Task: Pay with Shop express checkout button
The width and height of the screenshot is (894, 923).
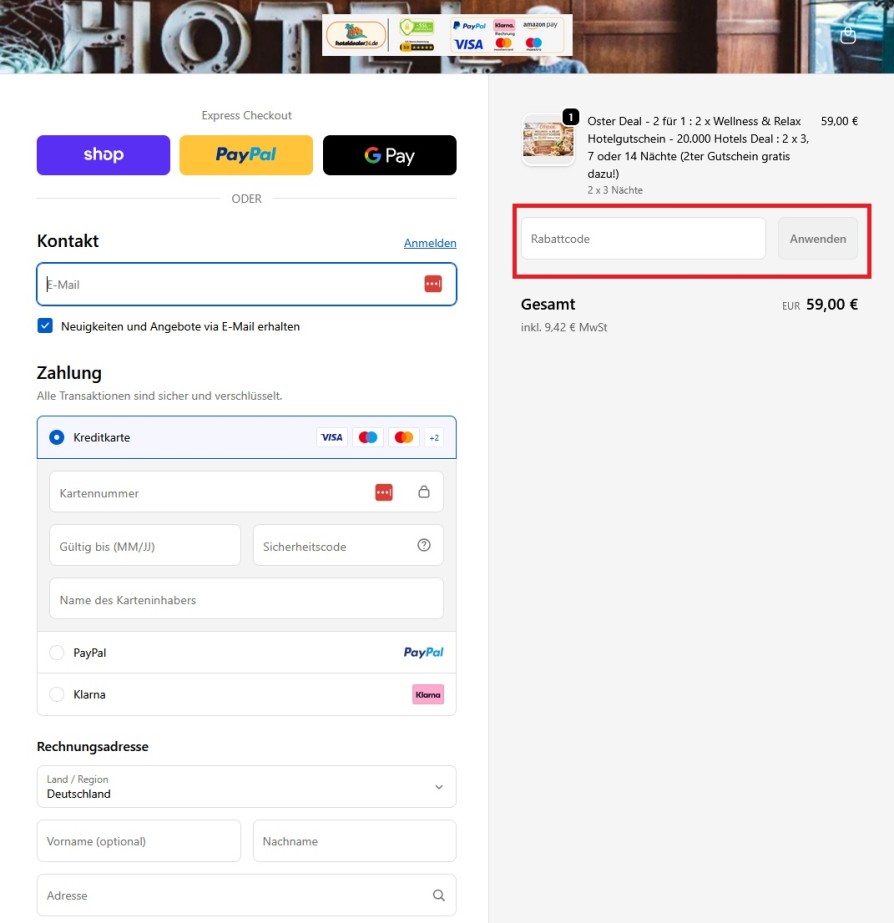Action: coord(103,155)
